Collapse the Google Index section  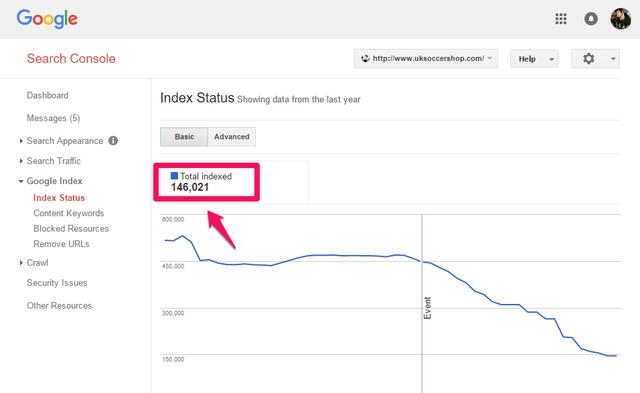(x=54, y=181)
